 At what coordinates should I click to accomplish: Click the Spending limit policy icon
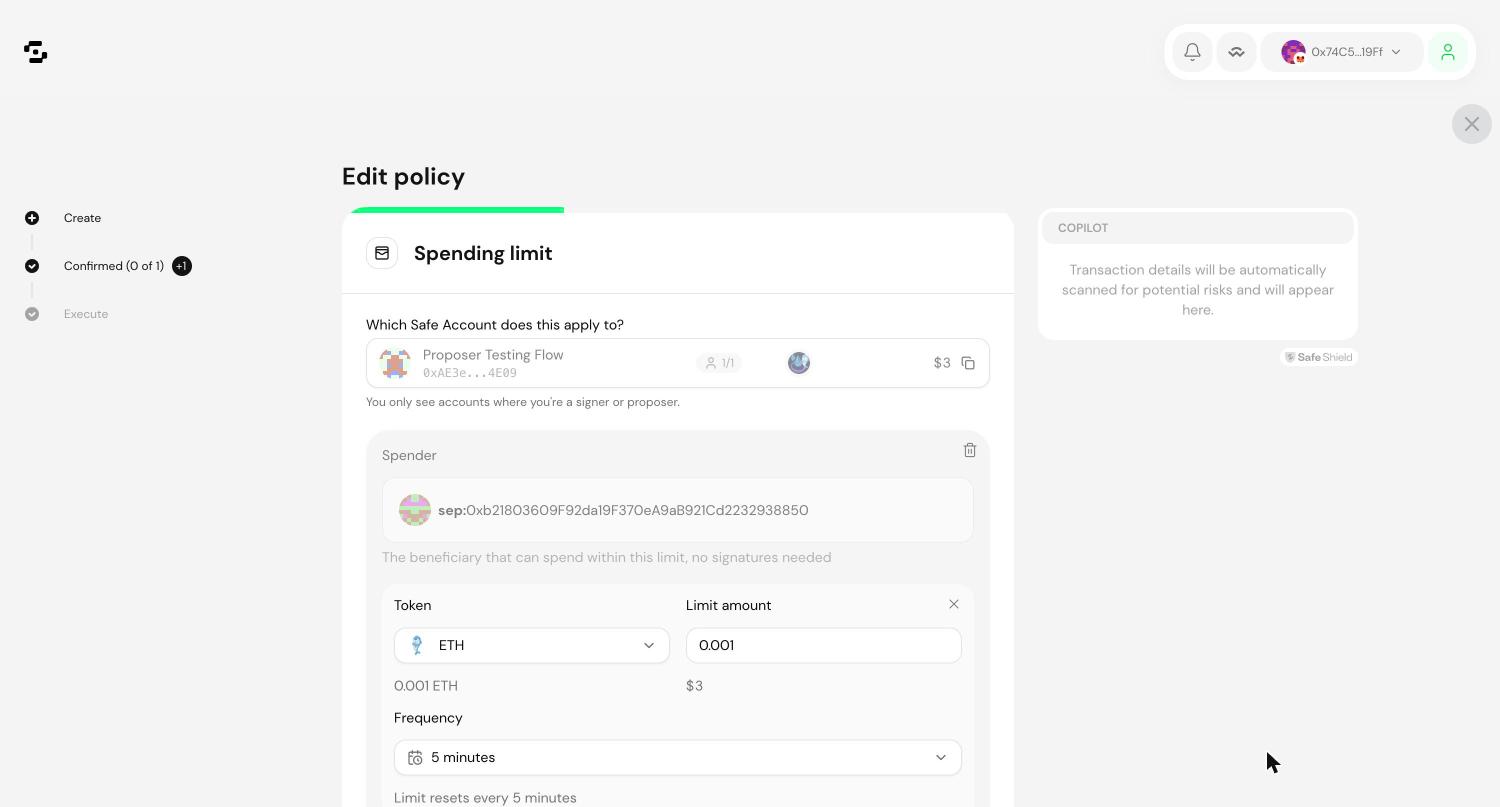point(382,253)
